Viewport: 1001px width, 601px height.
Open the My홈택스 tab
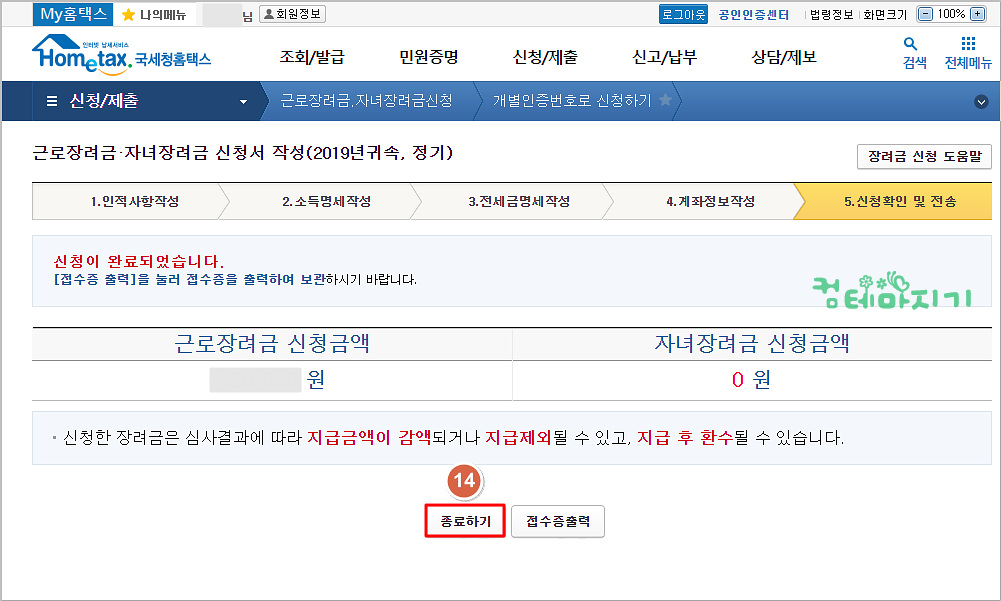(73, 14)
